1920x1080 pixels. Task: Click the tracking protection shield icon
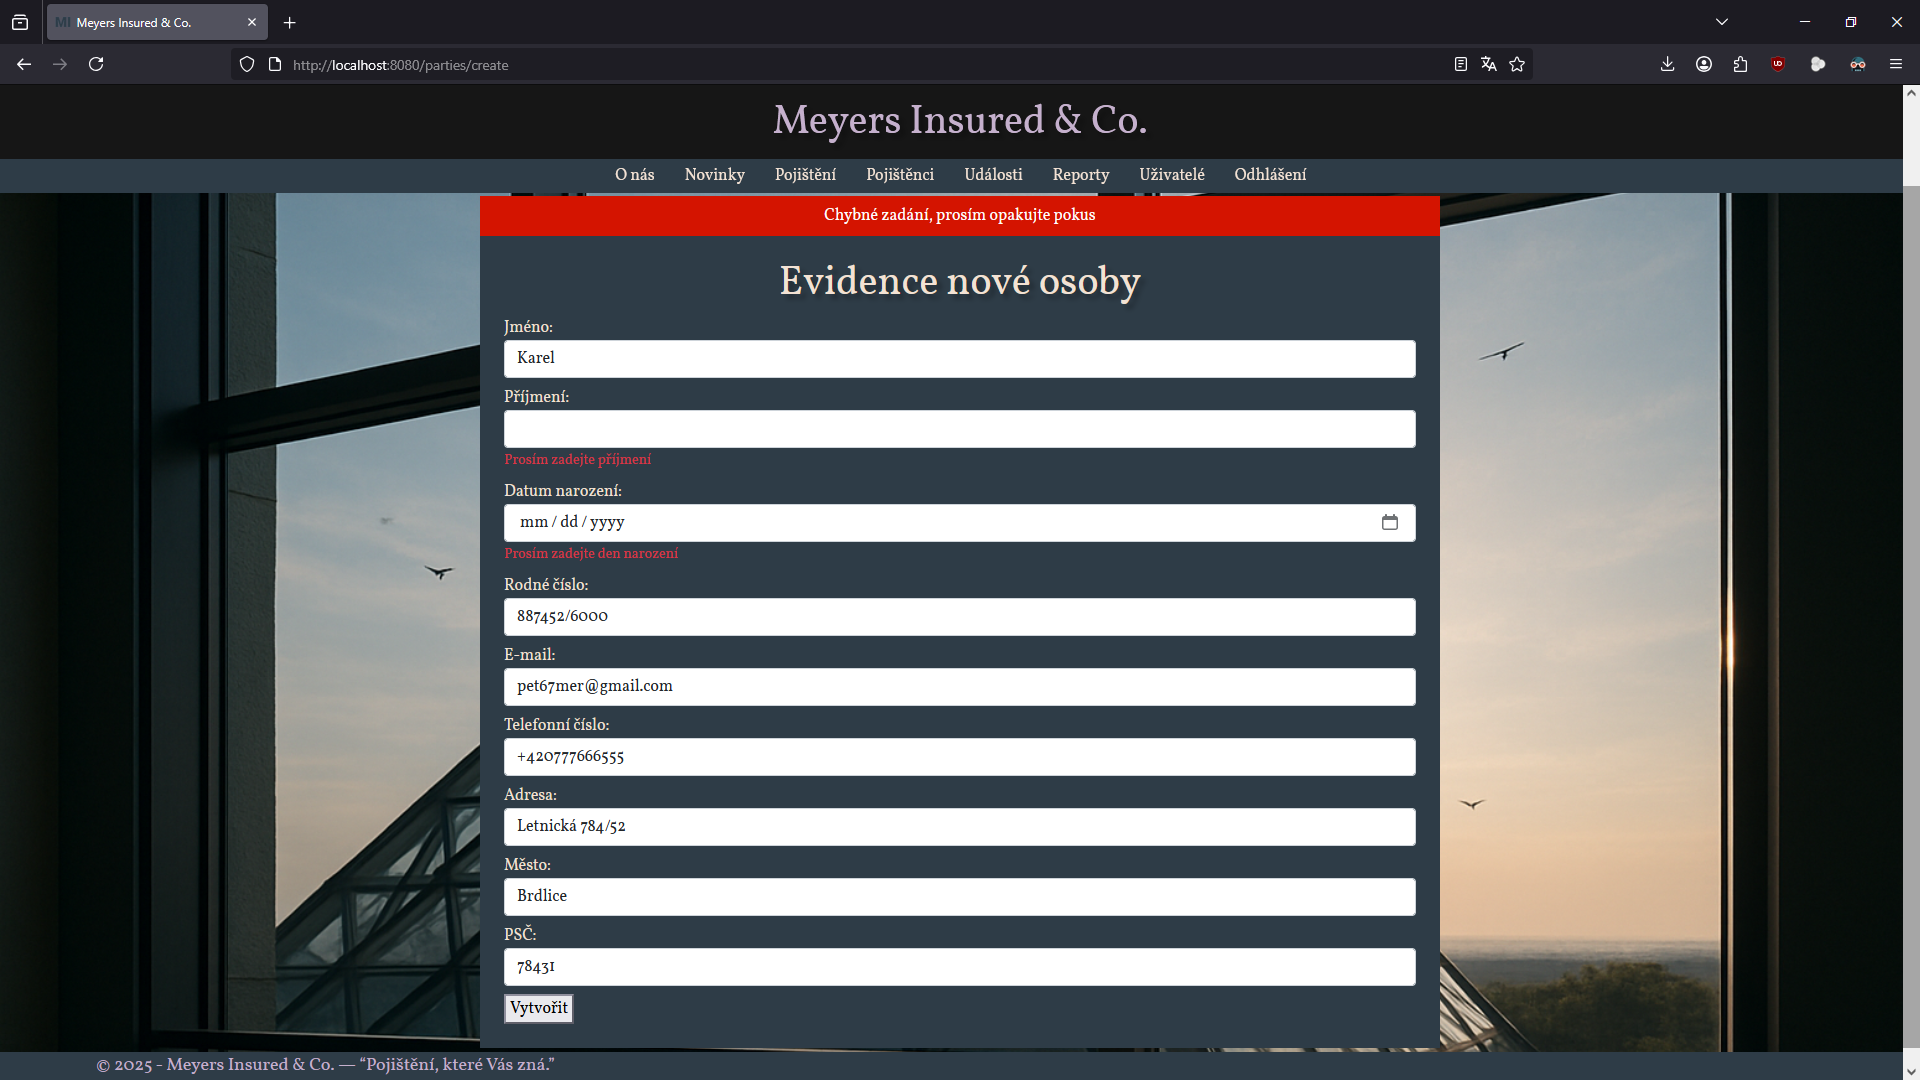pyautogui.click(x=247, y=64)
